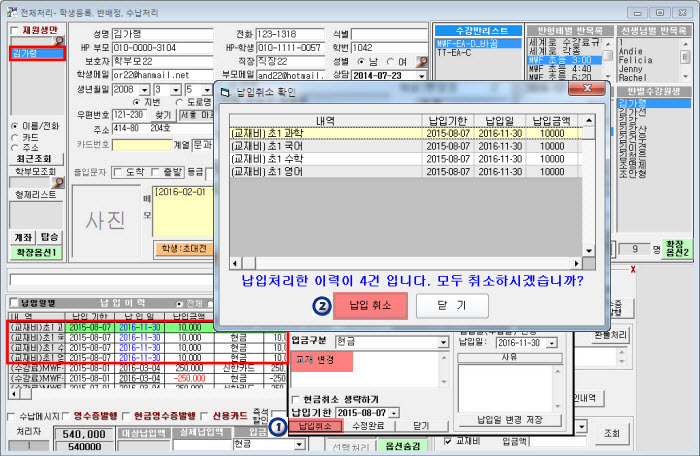This screenshot has width=700, height=456.
Task: Click the application icon in the title bar
Action: pos(10,9)
